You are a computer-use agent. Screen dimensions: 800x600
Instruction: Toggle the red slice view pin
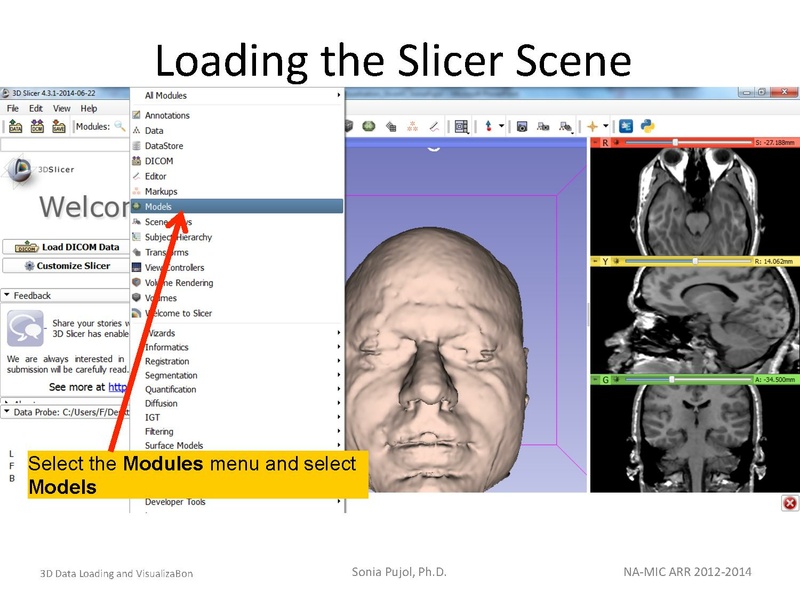[x=595, y=142]
